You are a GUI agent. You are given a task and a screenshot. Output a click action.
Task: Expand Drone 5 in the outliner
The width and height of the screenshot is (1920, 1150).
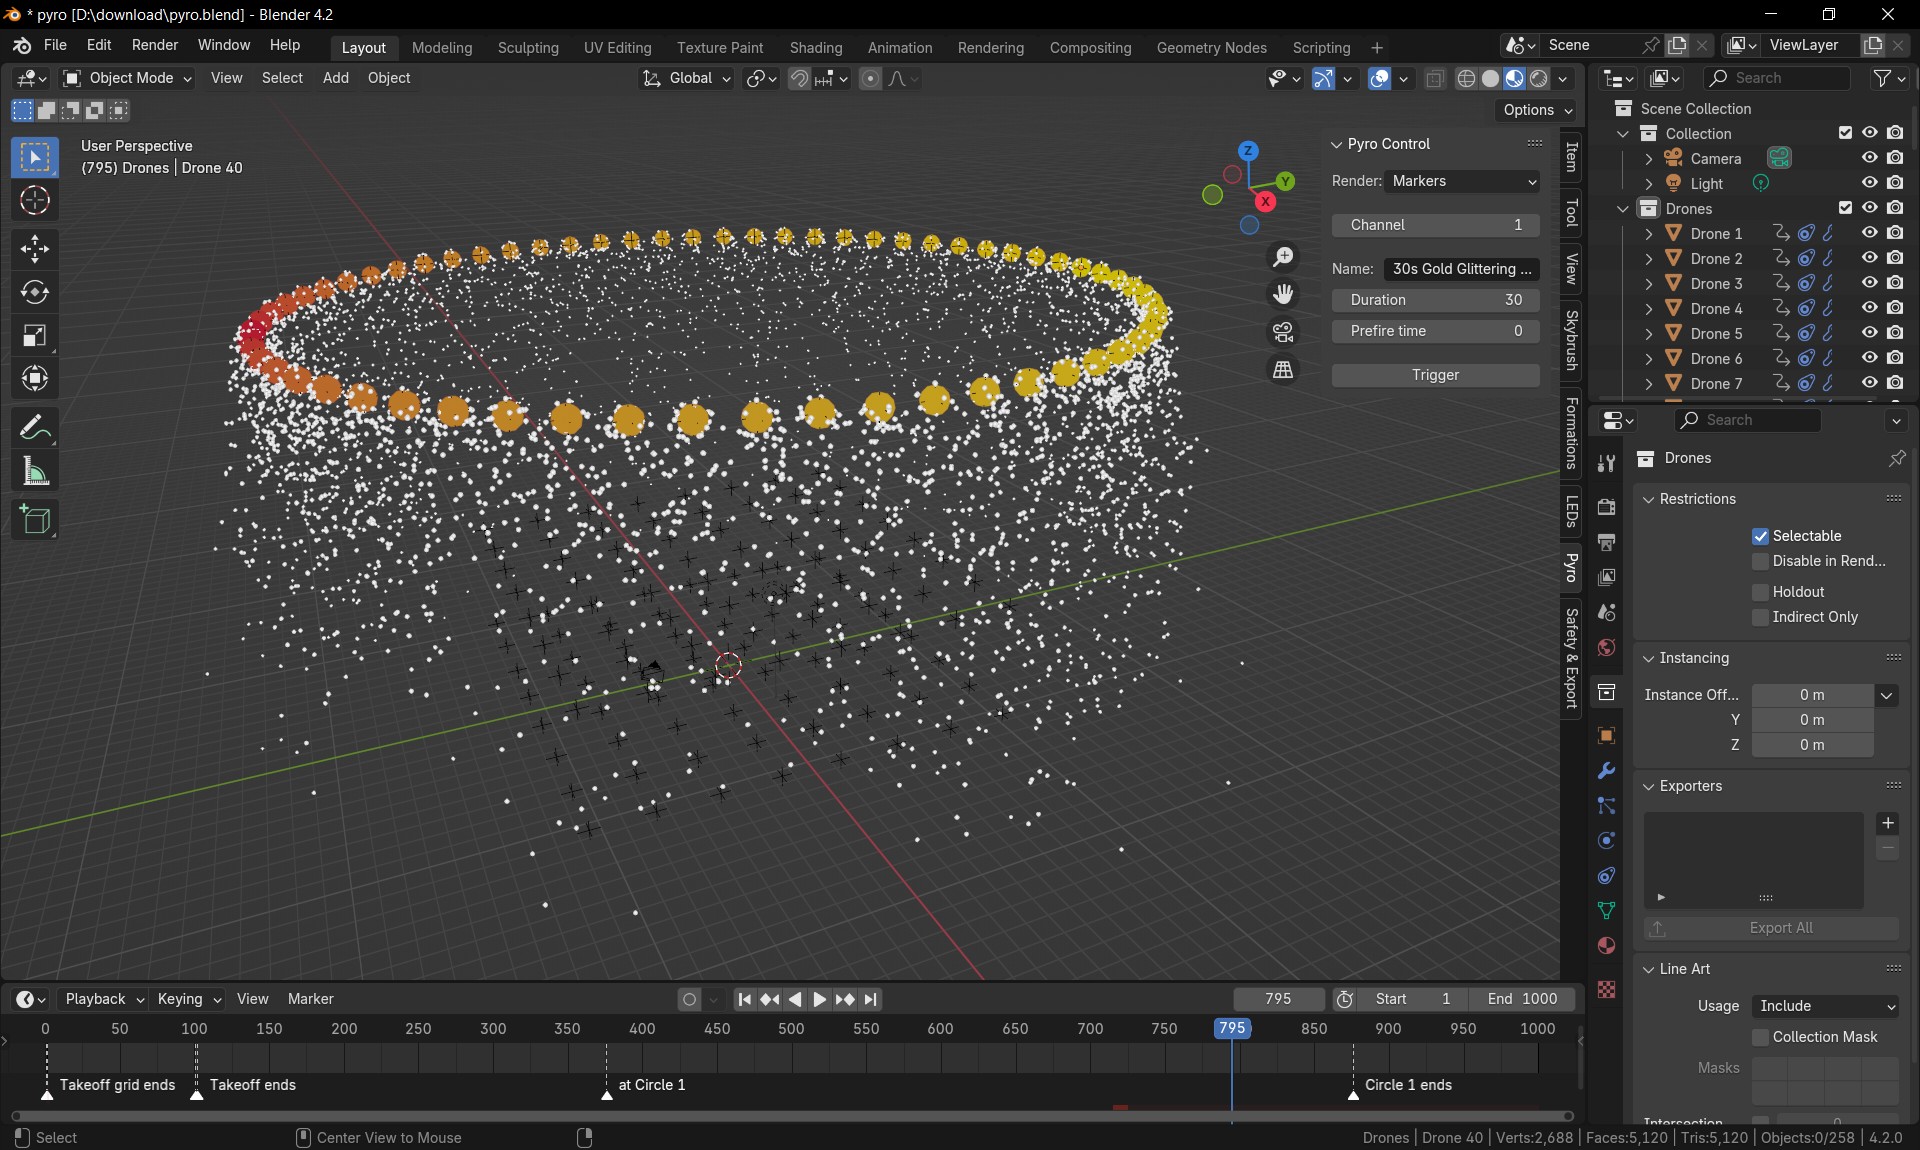[x=1649, y=334]
